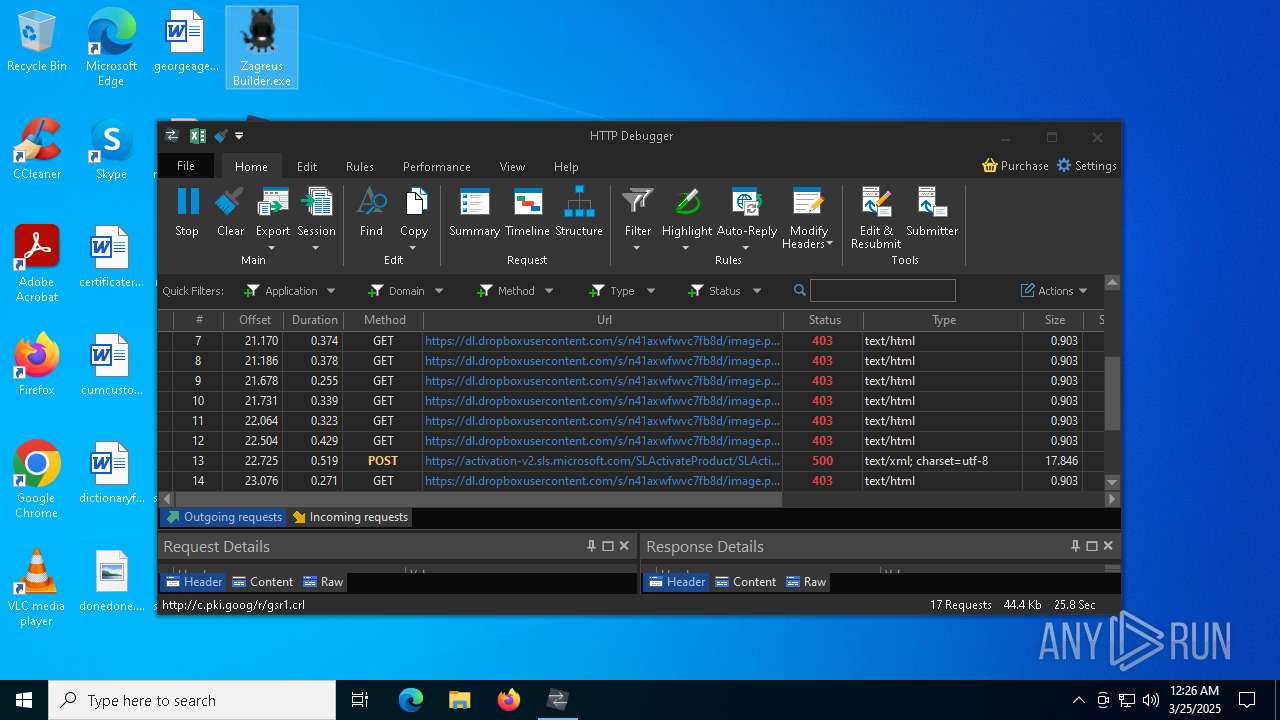Screen dimensions: 1280x720
Task: Open Request Details Content tab
Action: 262,581
